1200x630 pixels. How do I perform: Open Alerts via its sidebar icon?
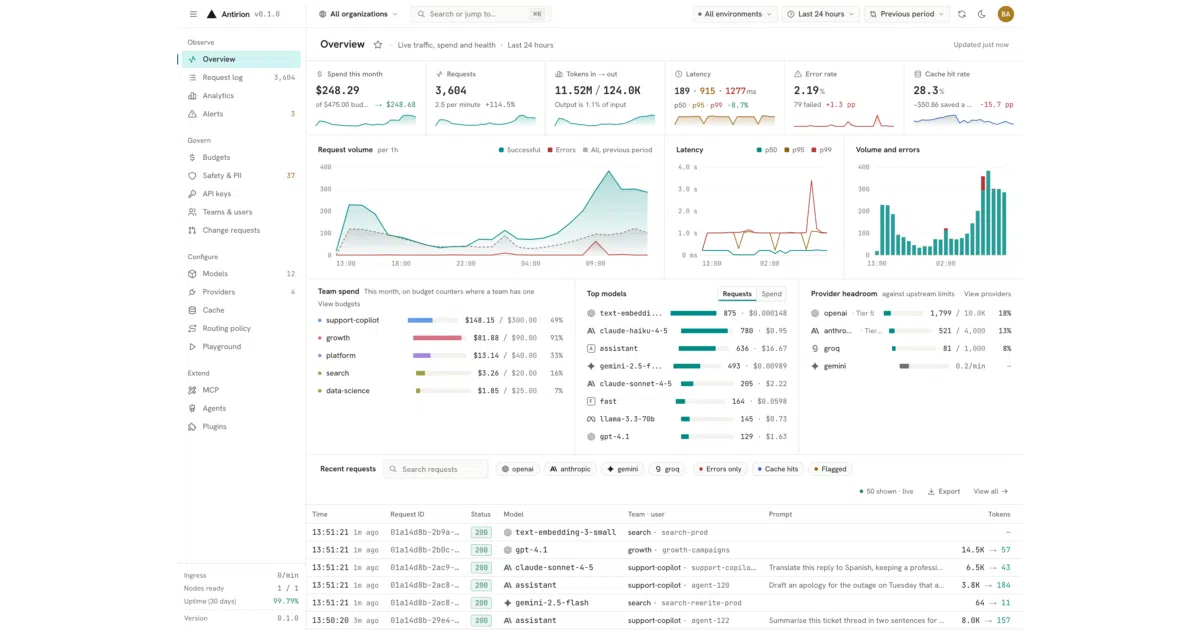click(193, 114)
